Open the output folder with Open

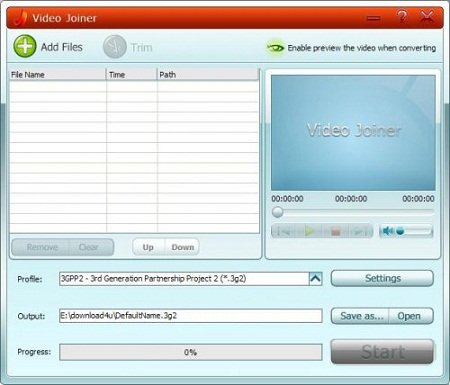(x=410, y=316)
